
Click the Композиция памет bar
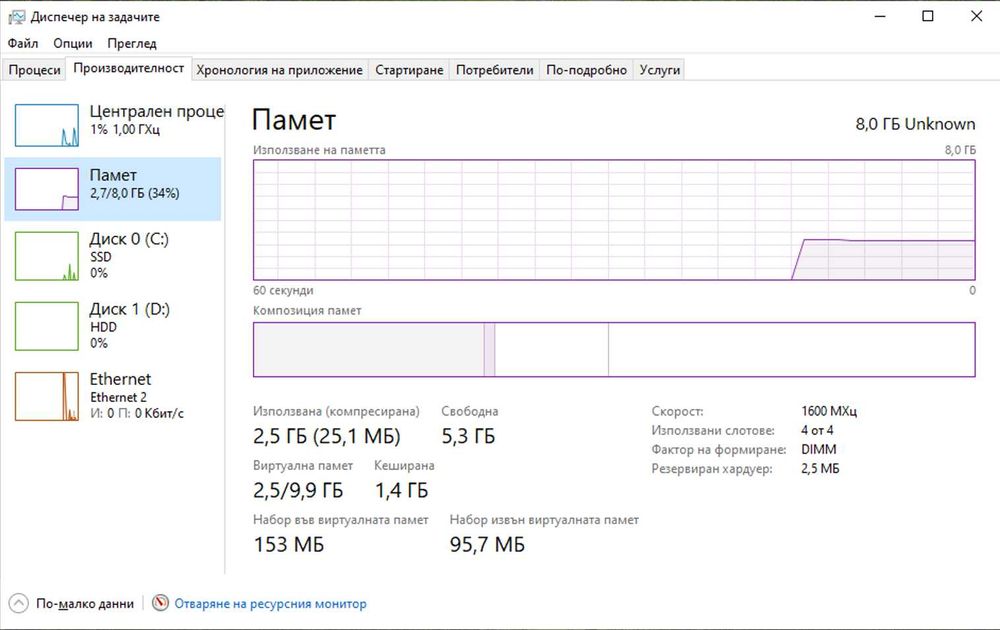pos(614,349)
